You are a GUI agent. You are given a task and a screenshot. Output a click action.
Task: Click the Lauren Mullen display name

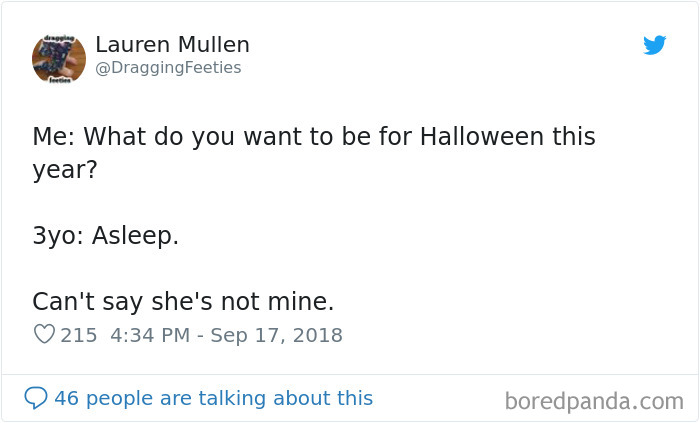(172, 45)
